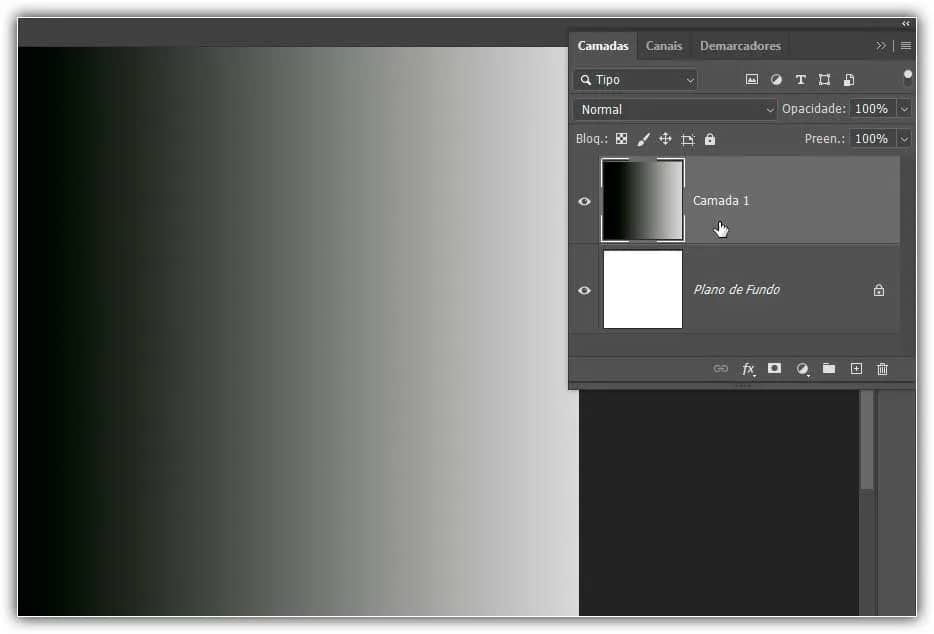Filter layers by adjustment layer icon
The image size is (934, 634).
pyautogui.click(x=776, y=79)
